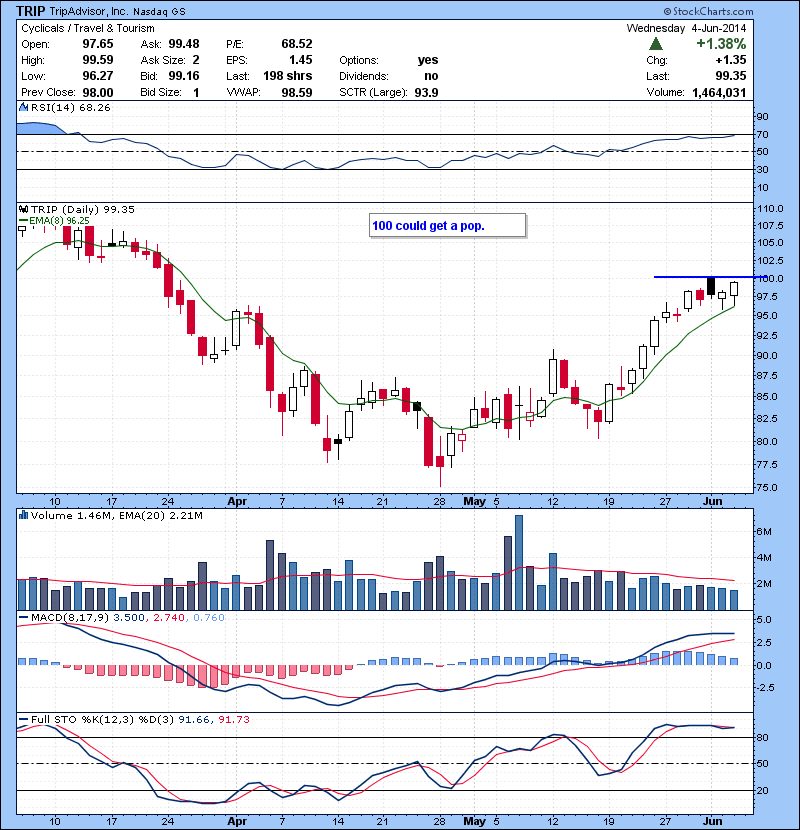
Task: Click the Chg value +1.35
Action: (731, 60)
